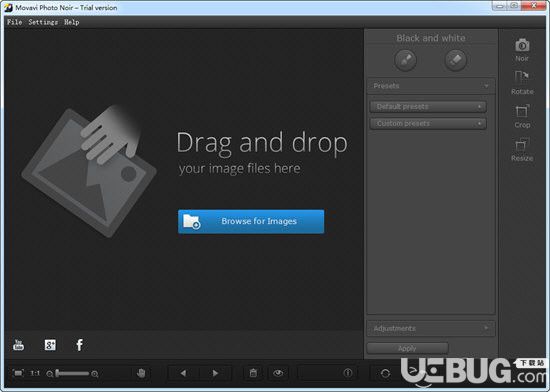The image size is (550, 392).
Task: Expand the Custom presets dropdown
Action: [428, 123]
